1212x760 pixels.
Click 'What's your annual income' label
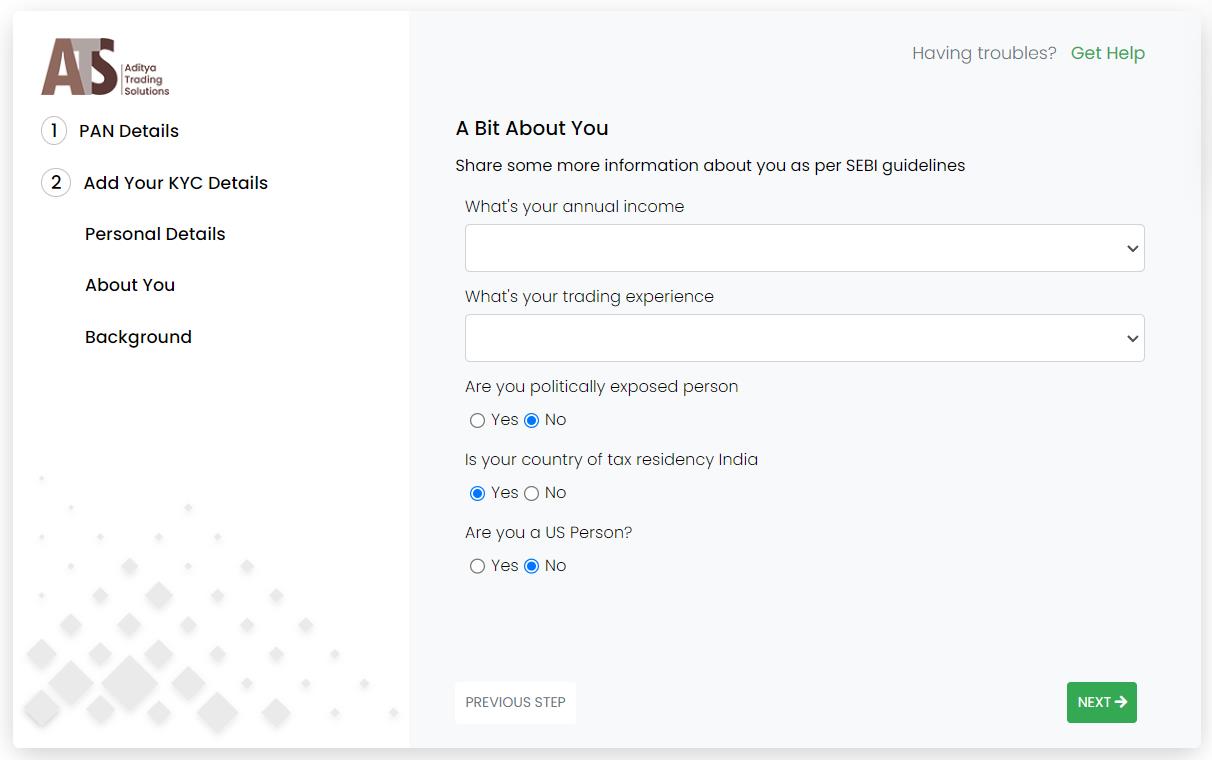pos(575,207)
